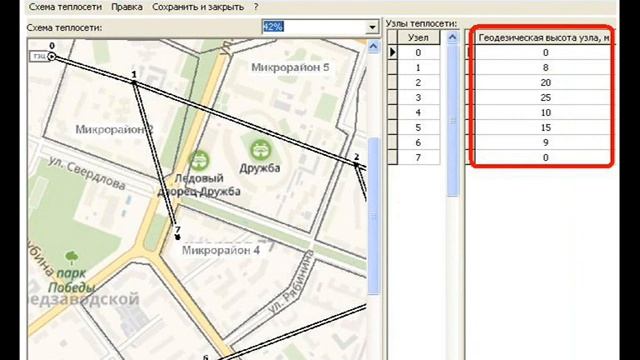
Task: Click the Микрорайон 4 map label
Action: (221, 250)
